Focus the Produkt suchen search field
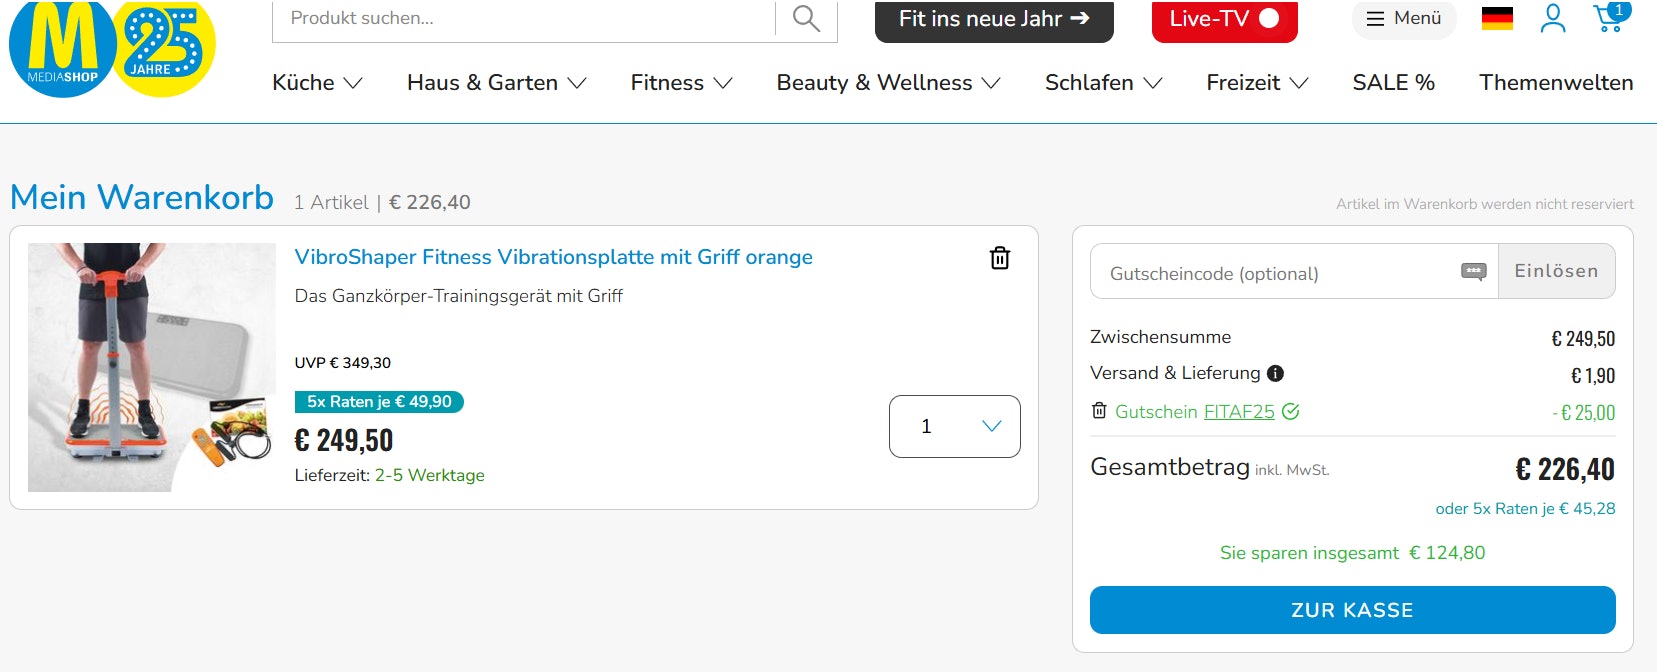Image resolution: width=1657 pixels, height=672 pixels. coord(523,19)
